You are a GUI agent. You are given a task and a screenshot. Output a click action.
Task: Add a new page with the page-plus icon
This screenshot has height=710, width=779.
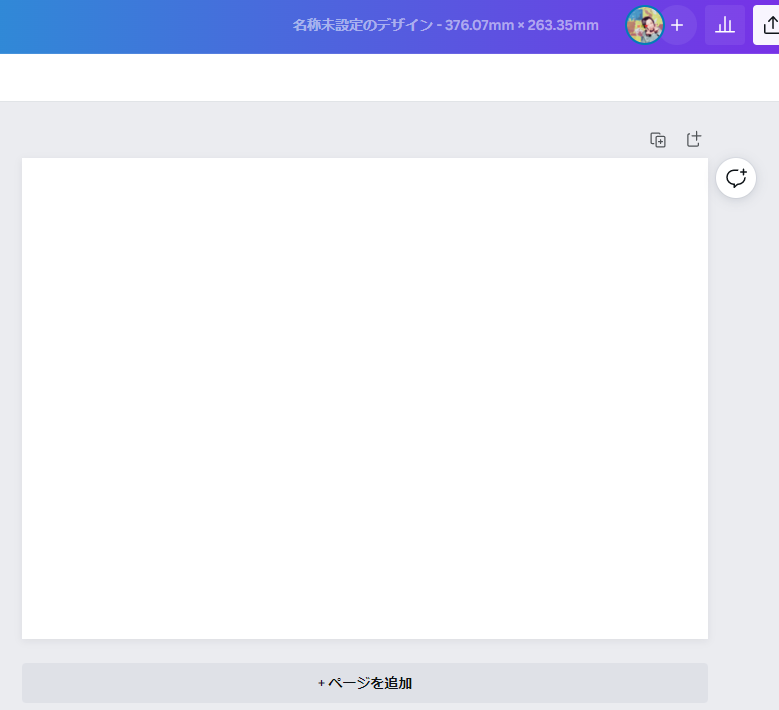tap(694, 140)
